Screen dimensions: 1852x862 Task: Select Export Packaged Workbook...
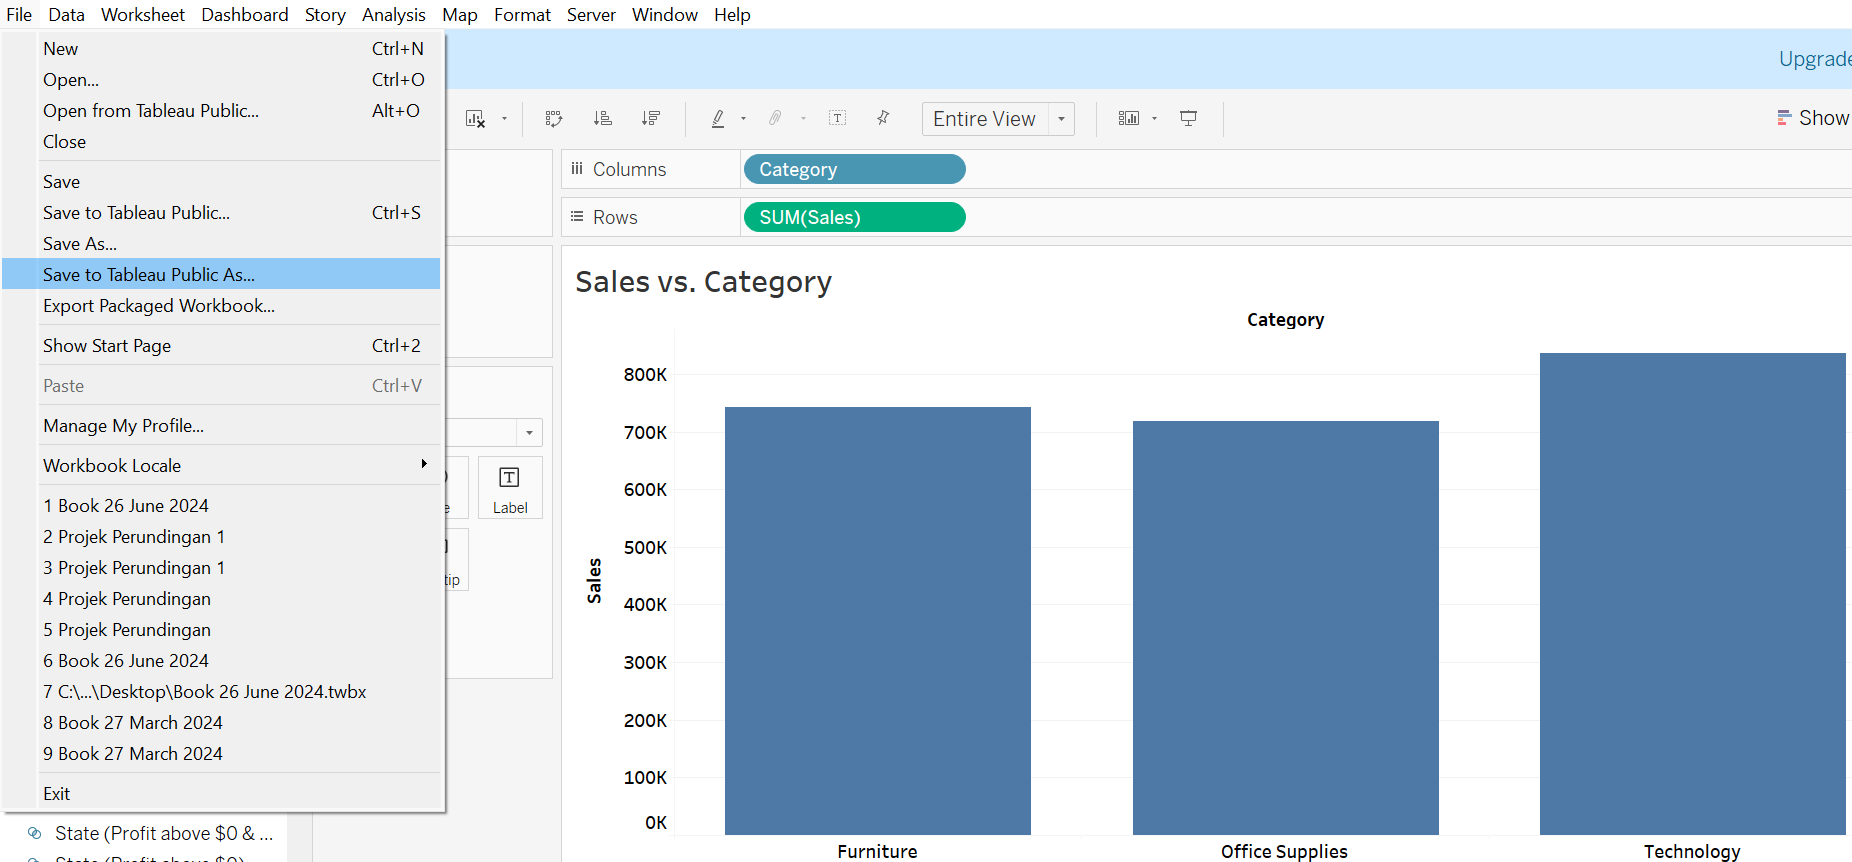pos(221,306)
